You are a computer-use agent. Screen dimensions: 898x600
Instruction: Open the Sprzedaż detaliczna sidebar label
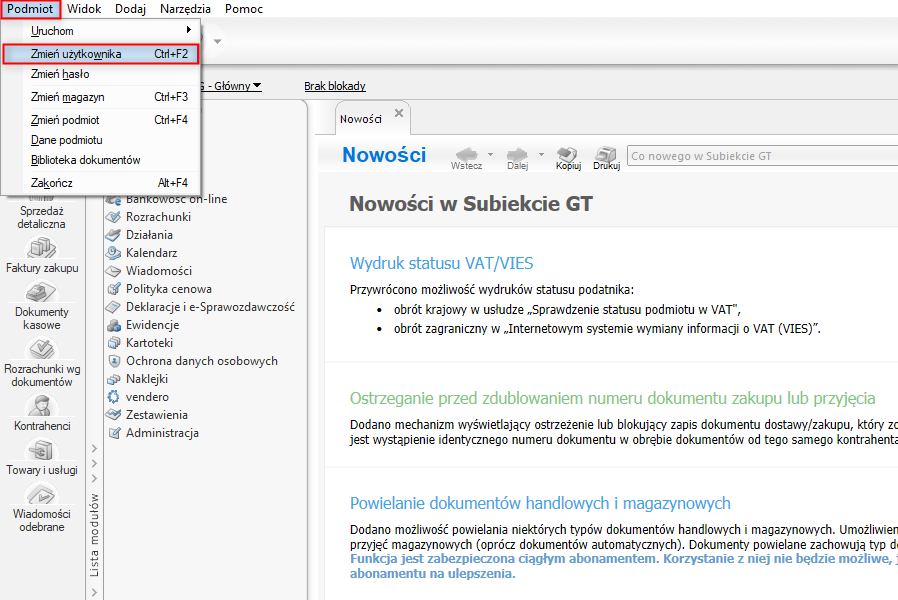(41, 218)
